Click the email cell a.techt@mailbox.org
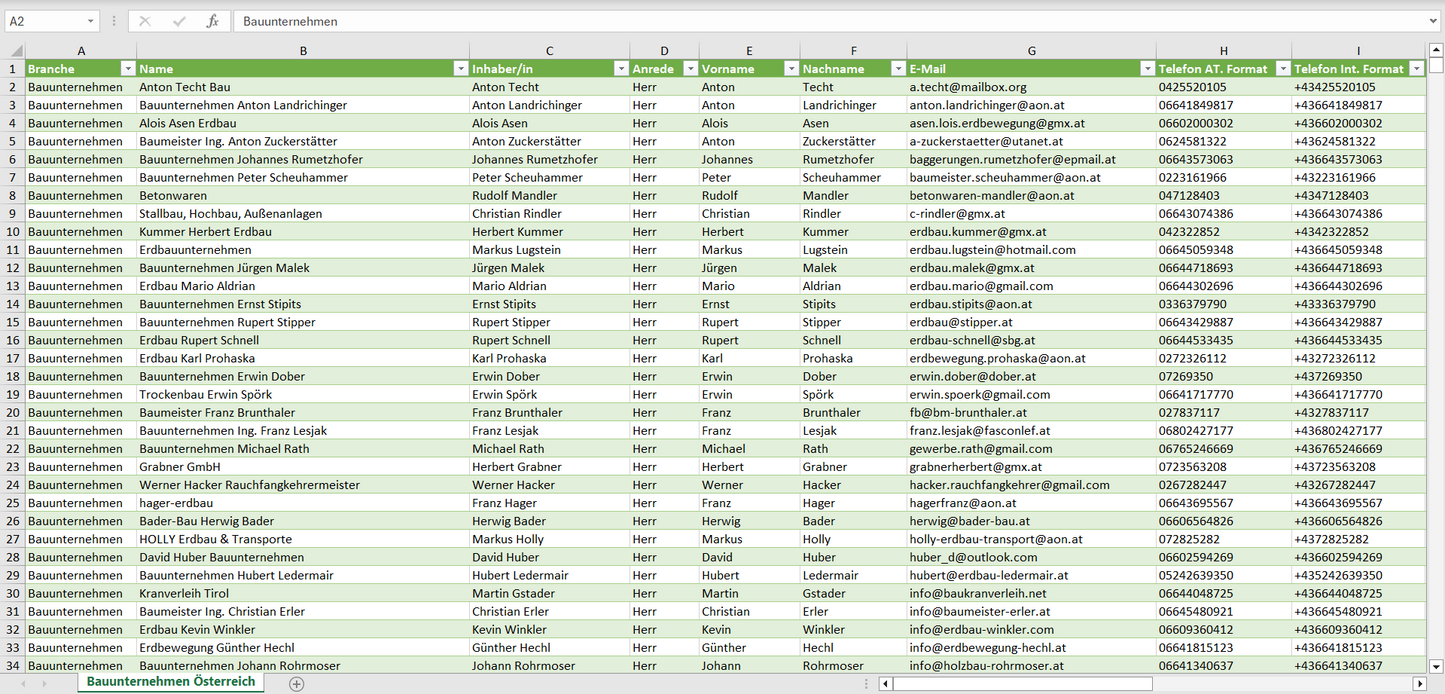 click(x=967, y=87)
